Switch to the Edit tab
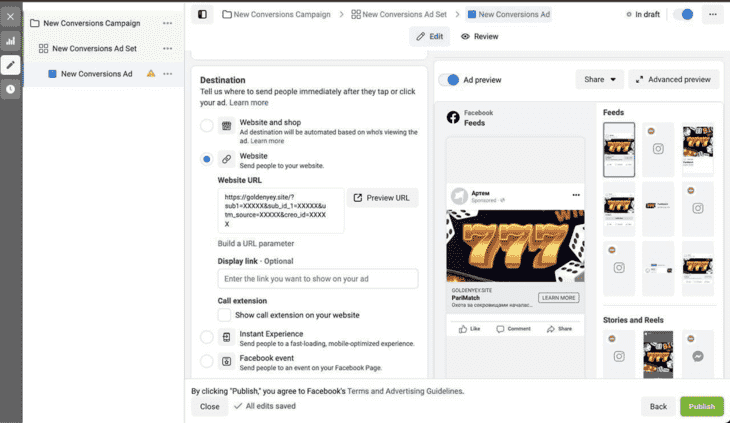The image size is (730, 423). click(x=429, y=36)
